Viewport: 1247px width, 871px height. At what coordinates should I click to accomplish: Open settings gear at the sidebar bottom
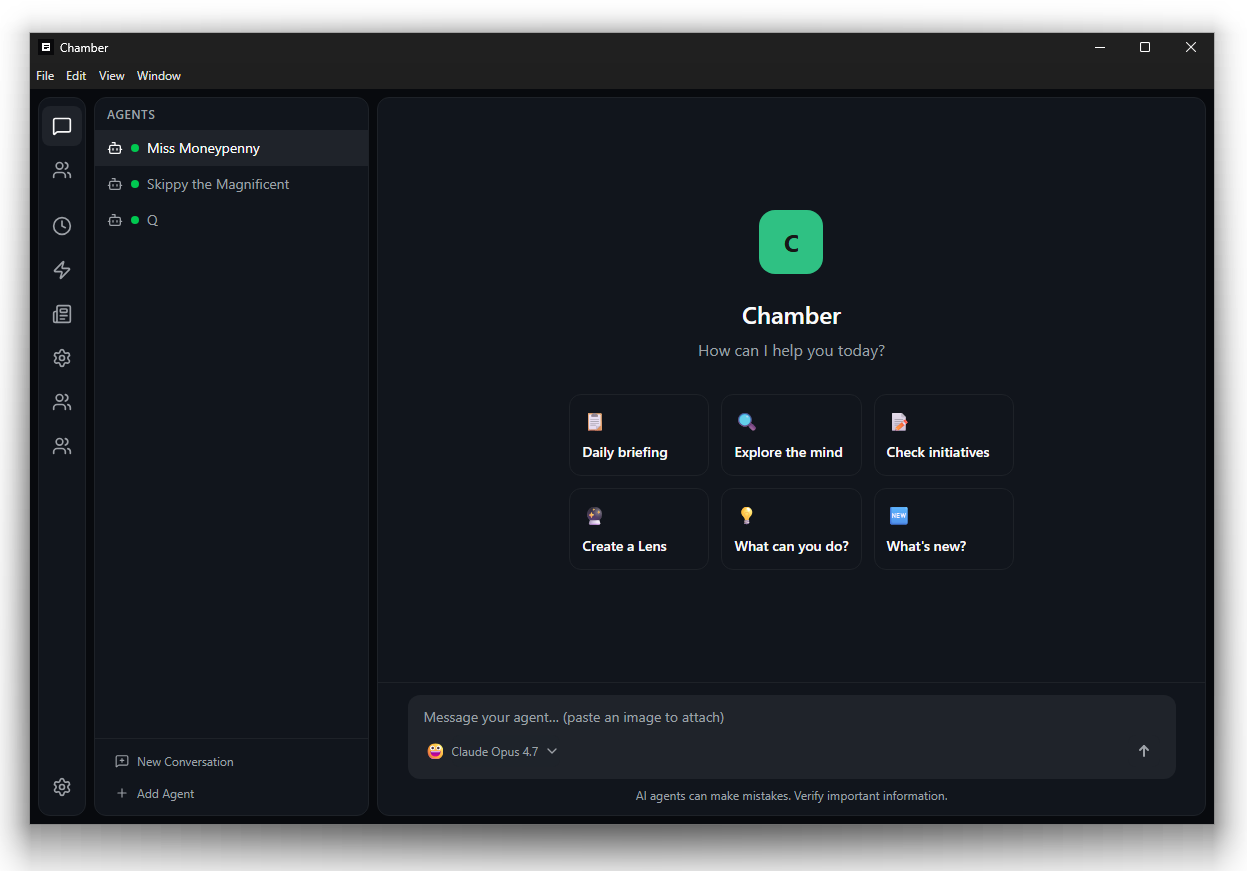click(62, 787)
